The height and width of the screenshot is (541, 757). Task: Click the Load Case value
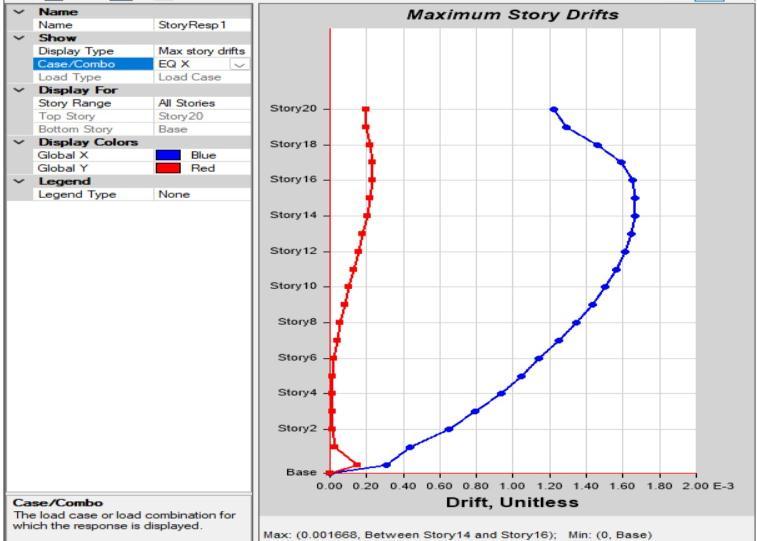[x=190, y=77]
